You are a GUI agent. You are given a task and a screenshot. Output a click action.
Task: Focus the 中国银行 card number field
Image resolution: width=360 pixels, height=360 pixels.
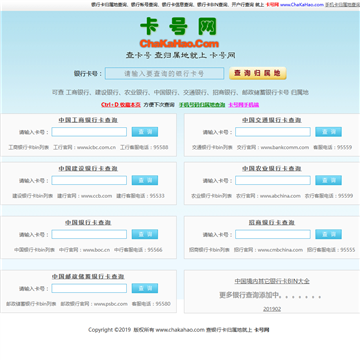[89, 235]
